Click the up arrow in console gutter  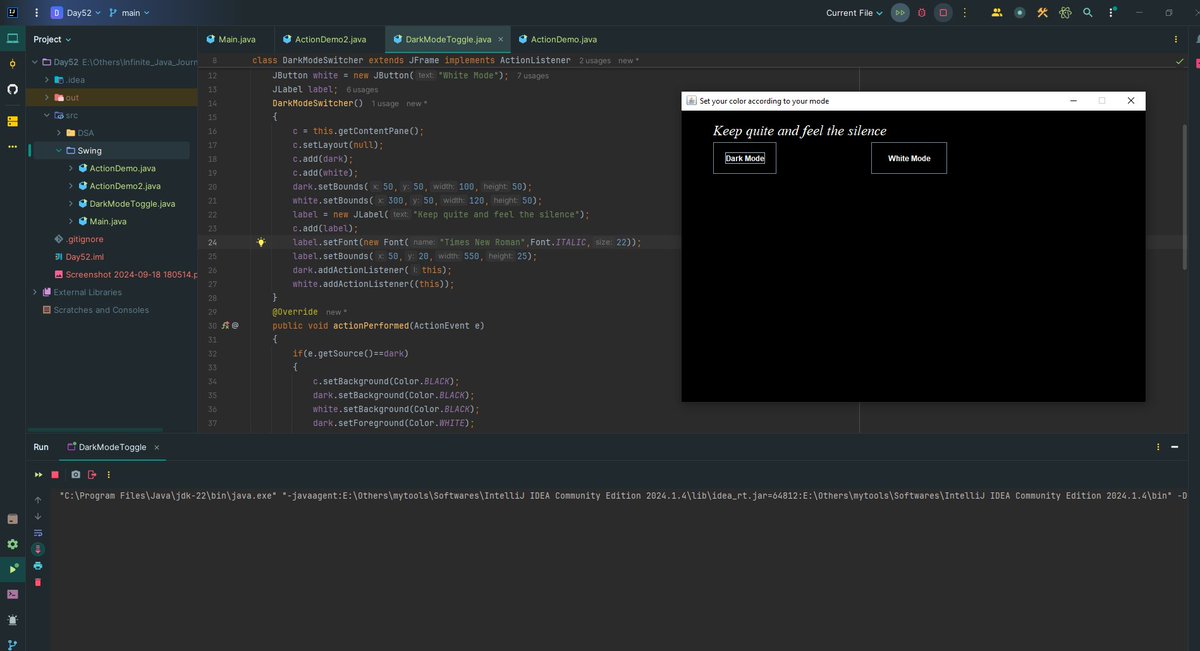click(x=39, y=499)
